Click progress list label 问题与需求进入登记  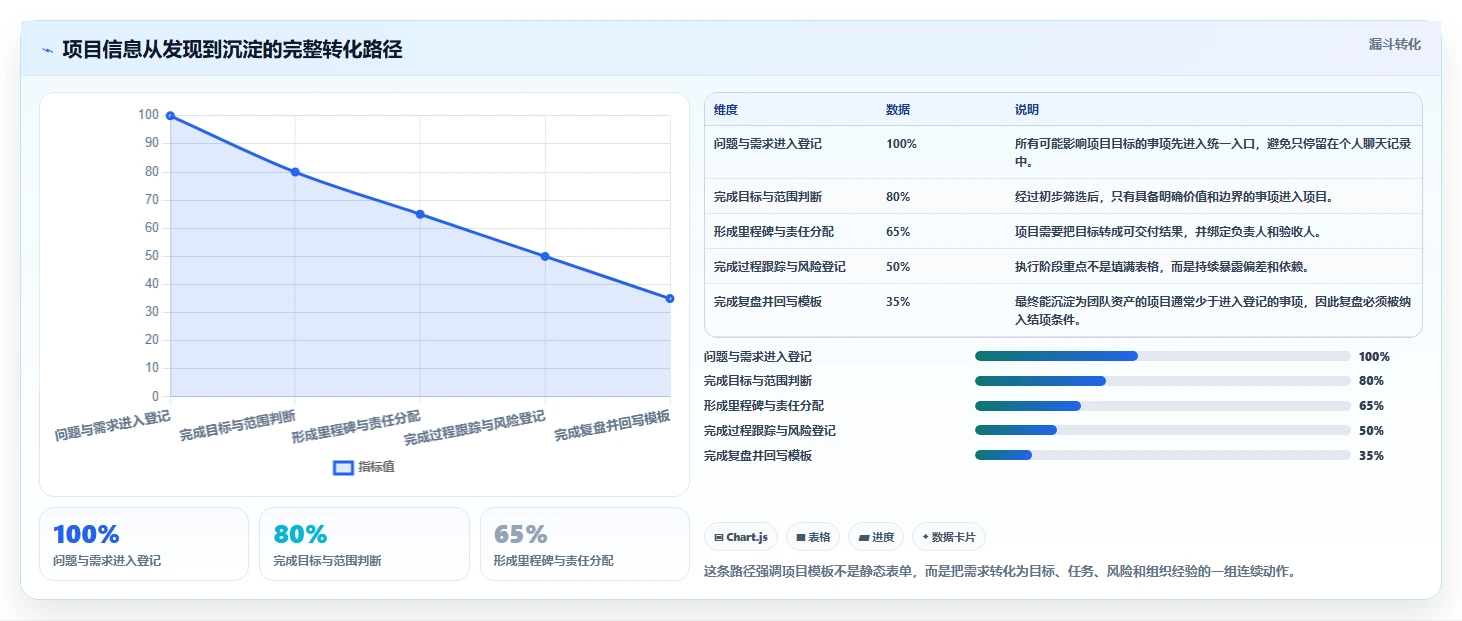[758, 356]
